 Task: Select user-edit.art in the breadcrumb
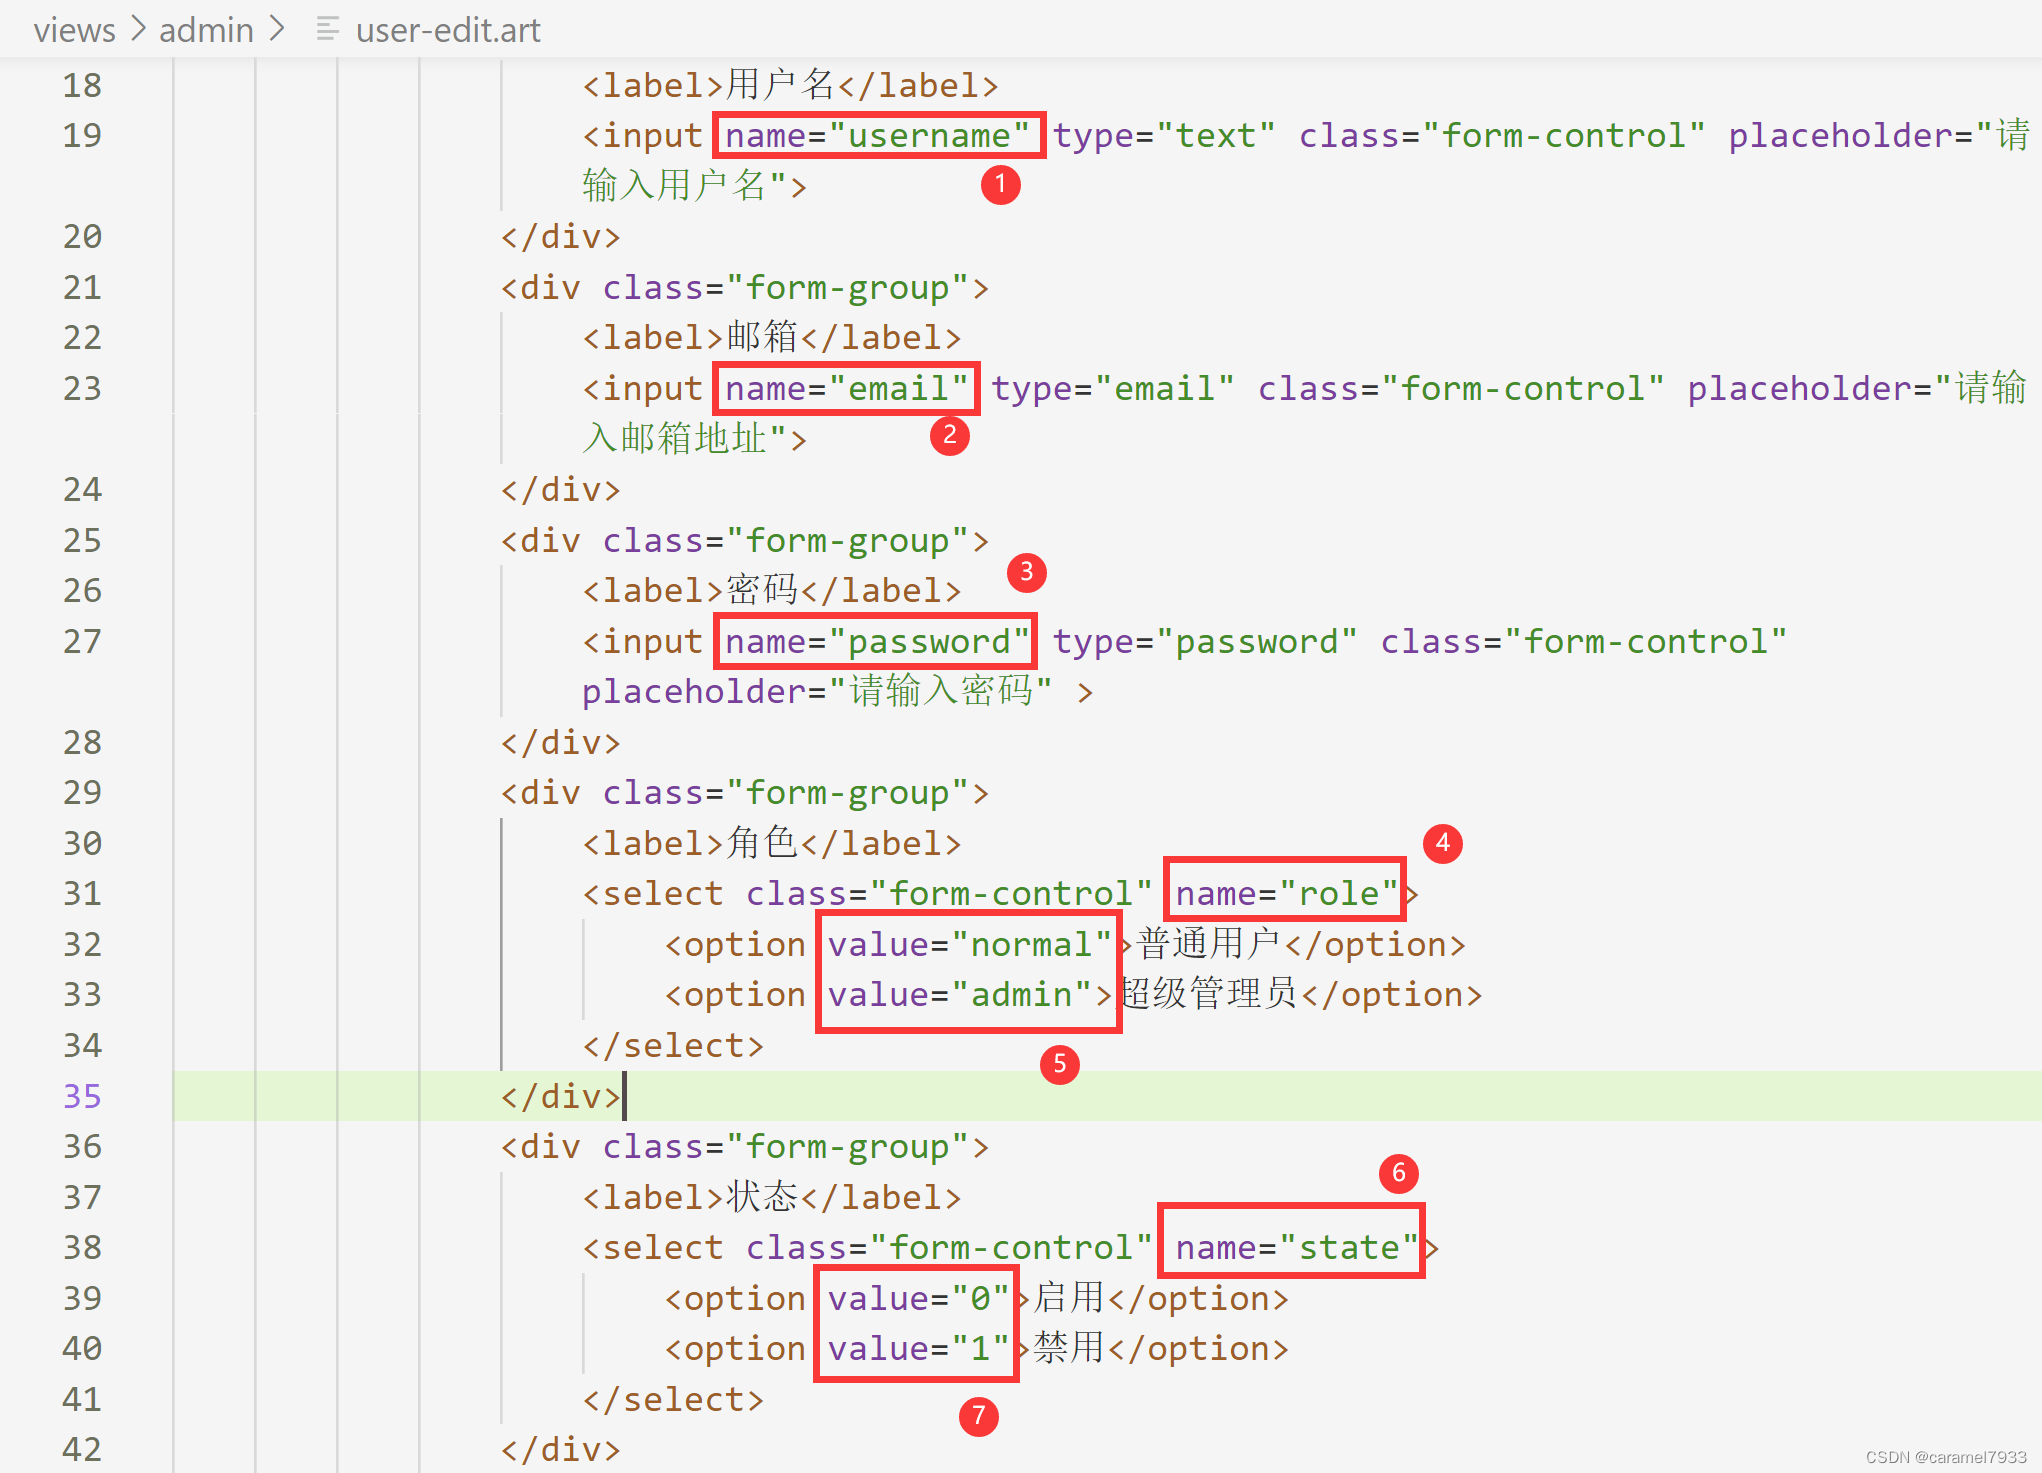(448, 30)
